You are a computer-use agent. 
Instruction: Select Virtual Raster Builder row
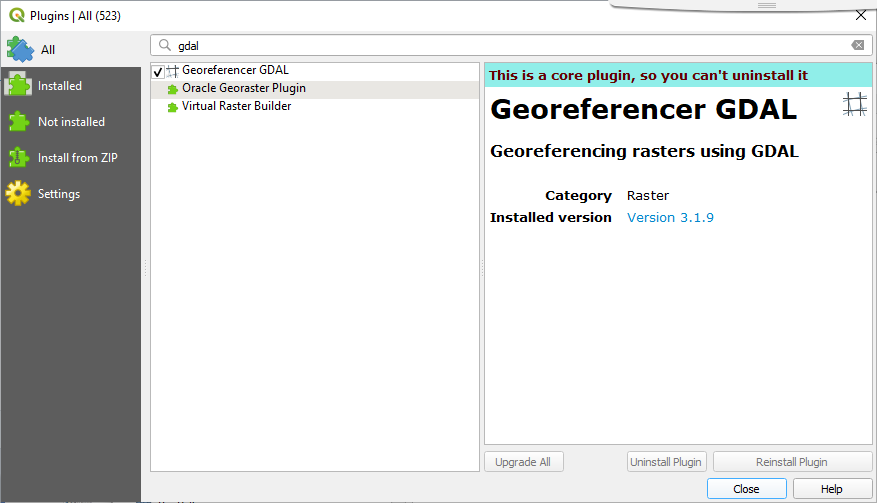coord(315,106)
